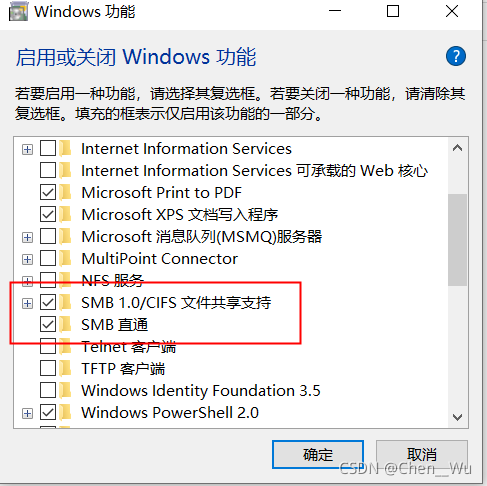The image size is (487, 486).
Task: Click the folder icon beside TFTP 客户端
Action: [66, 368]
